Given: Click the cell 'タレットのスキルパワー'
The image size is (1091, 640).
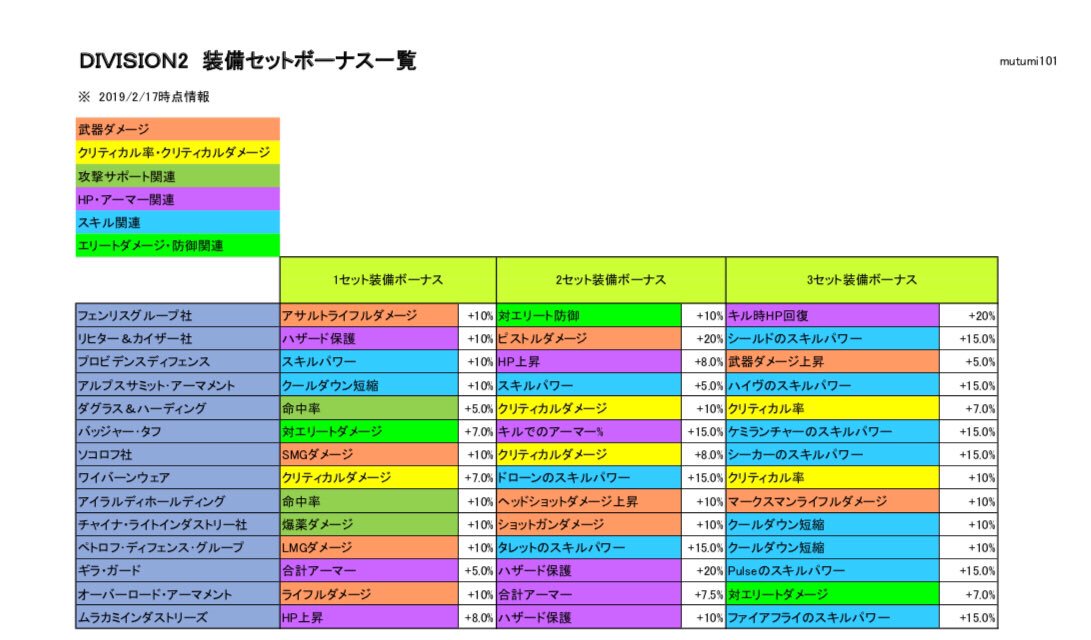Looking at the screenshot, I should (589, 547).
